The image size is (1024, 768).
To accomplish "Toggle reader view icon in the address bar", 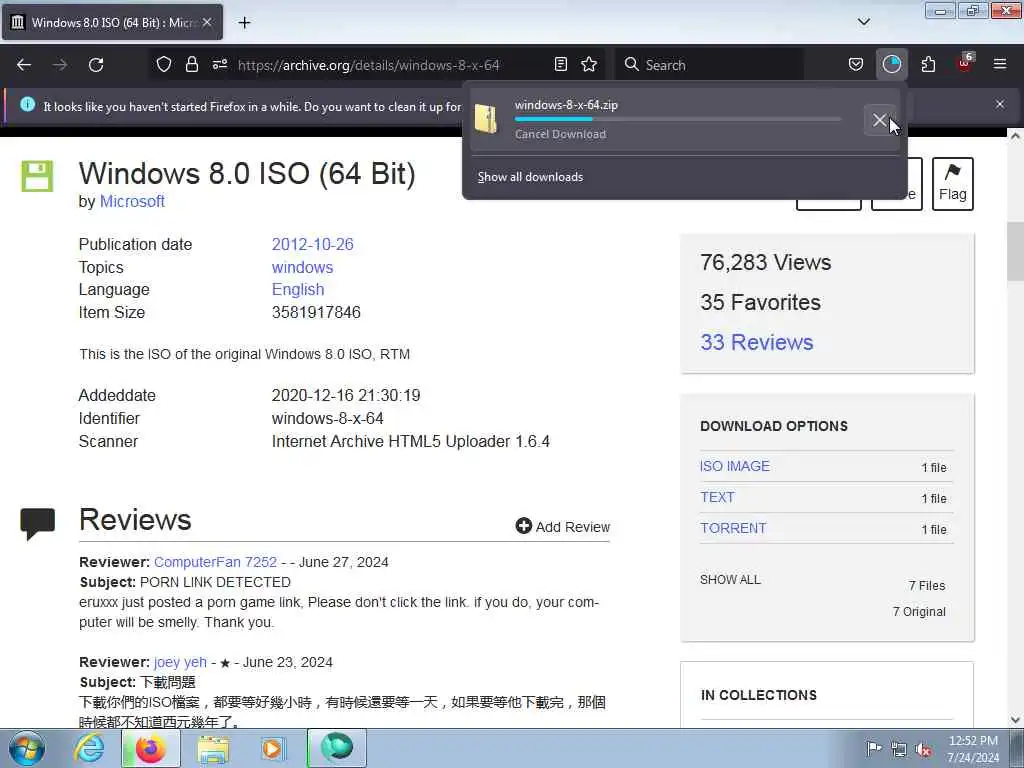I will [x=560, y=64].
